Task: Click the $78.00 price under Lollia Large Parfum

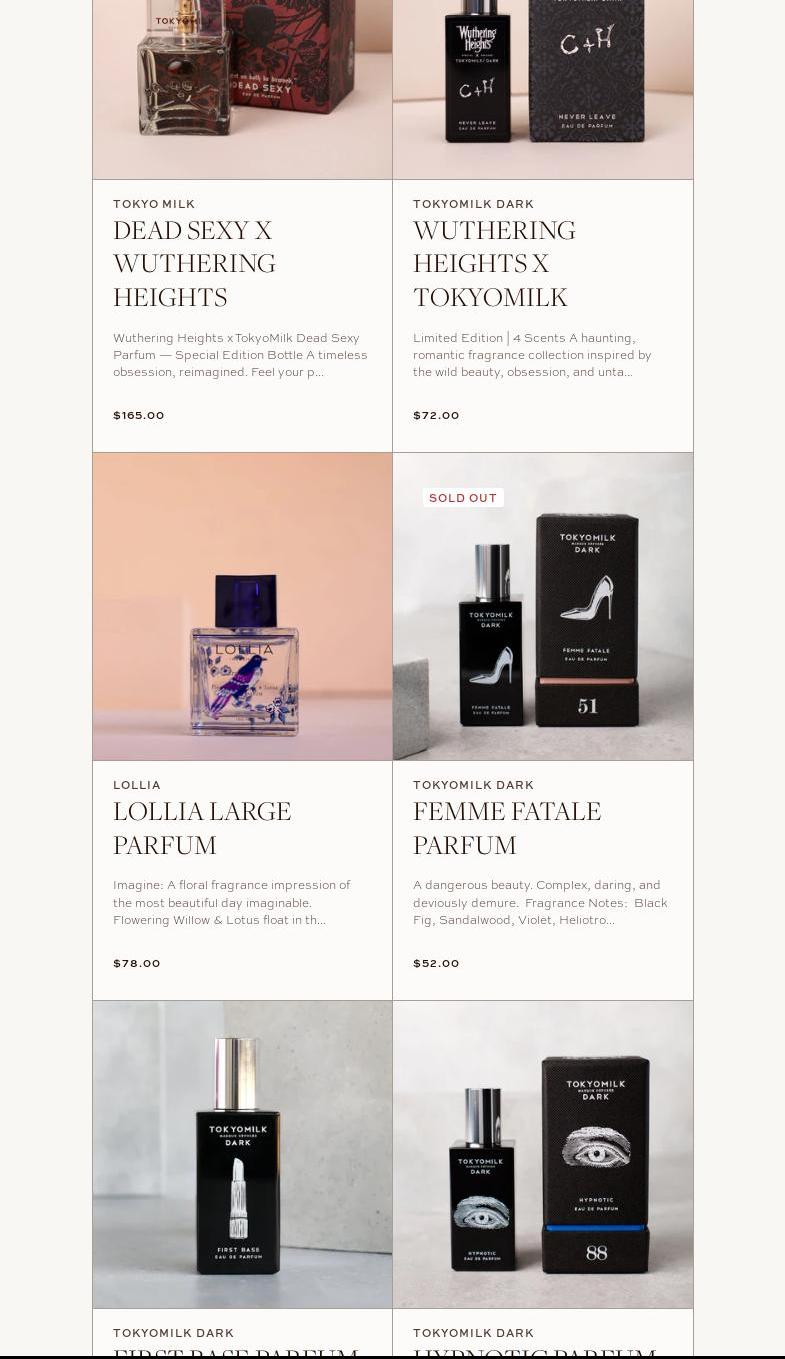Action: click(137, 963)
